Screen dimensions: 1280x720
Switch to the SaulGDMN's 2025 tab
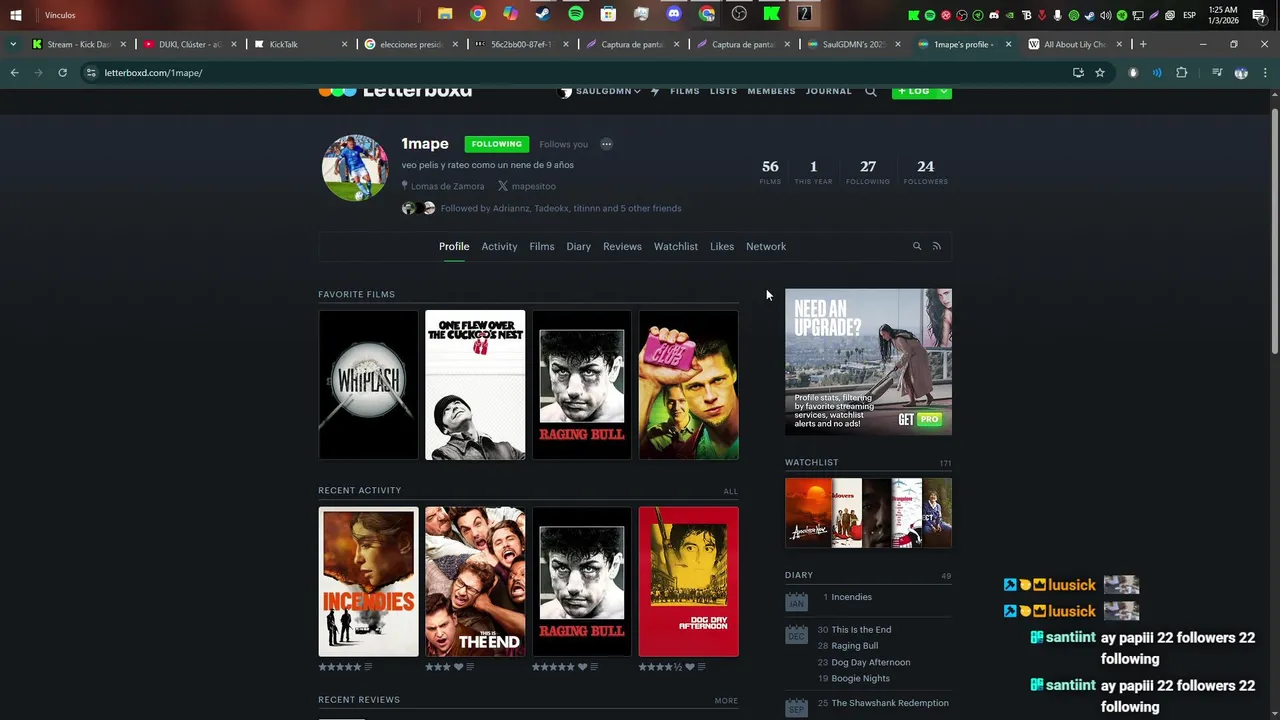tap(853, 44)
